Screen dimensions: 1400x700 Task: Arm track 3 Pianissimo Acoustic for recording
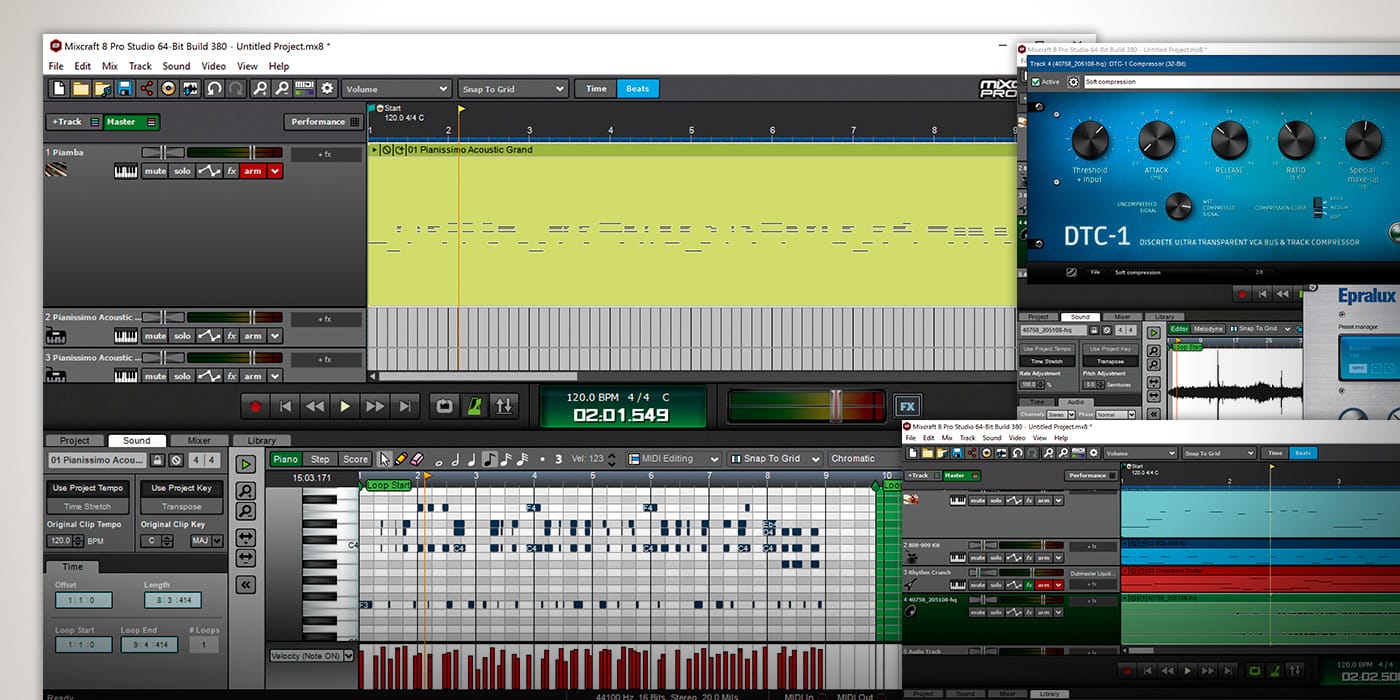[253, 376]
